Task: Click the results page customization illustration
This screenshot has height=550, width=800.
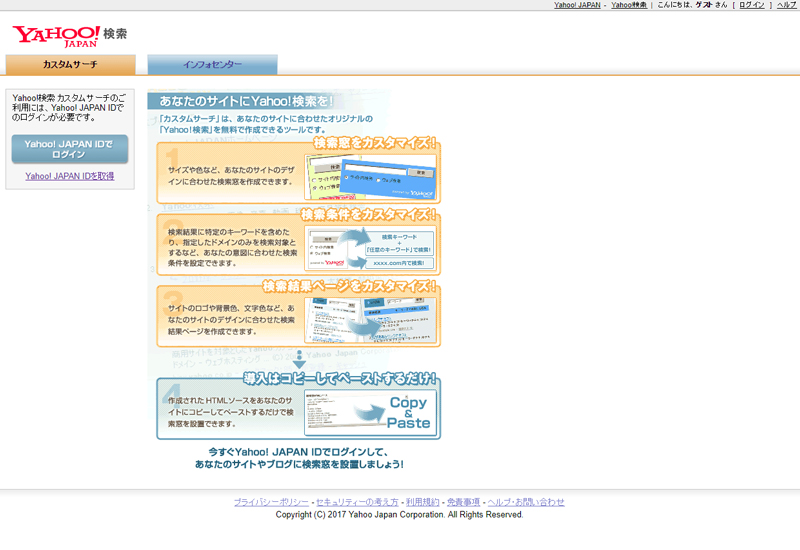Action: [x=370, y=320]
